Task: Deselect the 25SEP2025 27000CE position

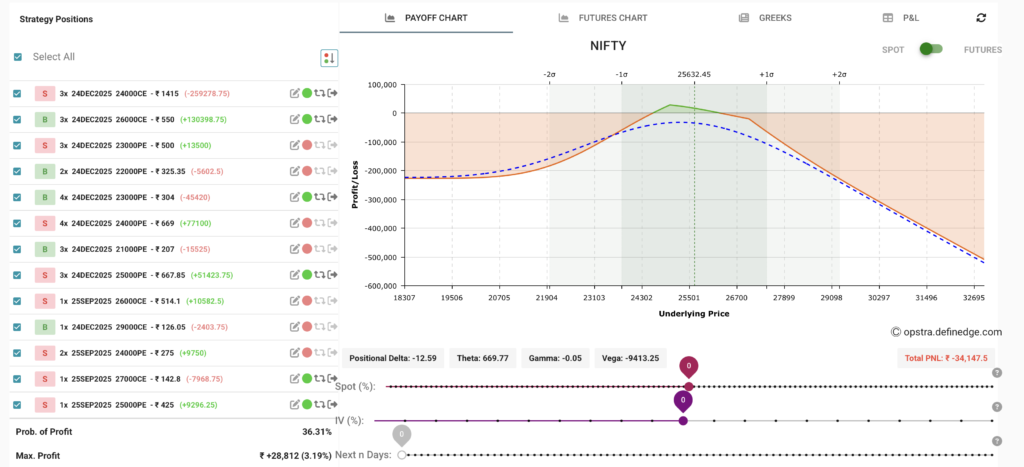Action: coord(18,379)
